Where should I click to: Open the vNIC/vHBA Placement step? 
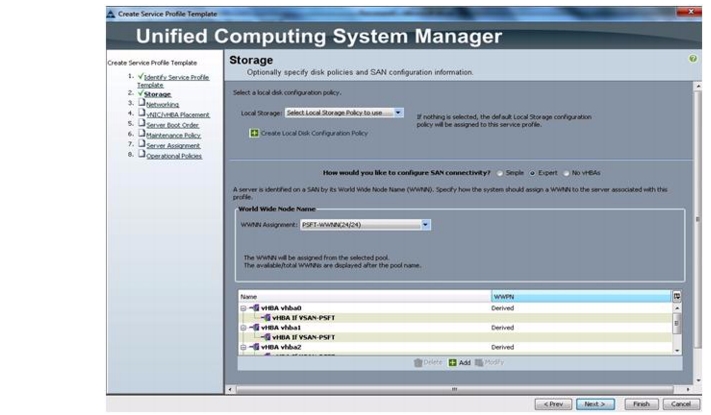178,115
